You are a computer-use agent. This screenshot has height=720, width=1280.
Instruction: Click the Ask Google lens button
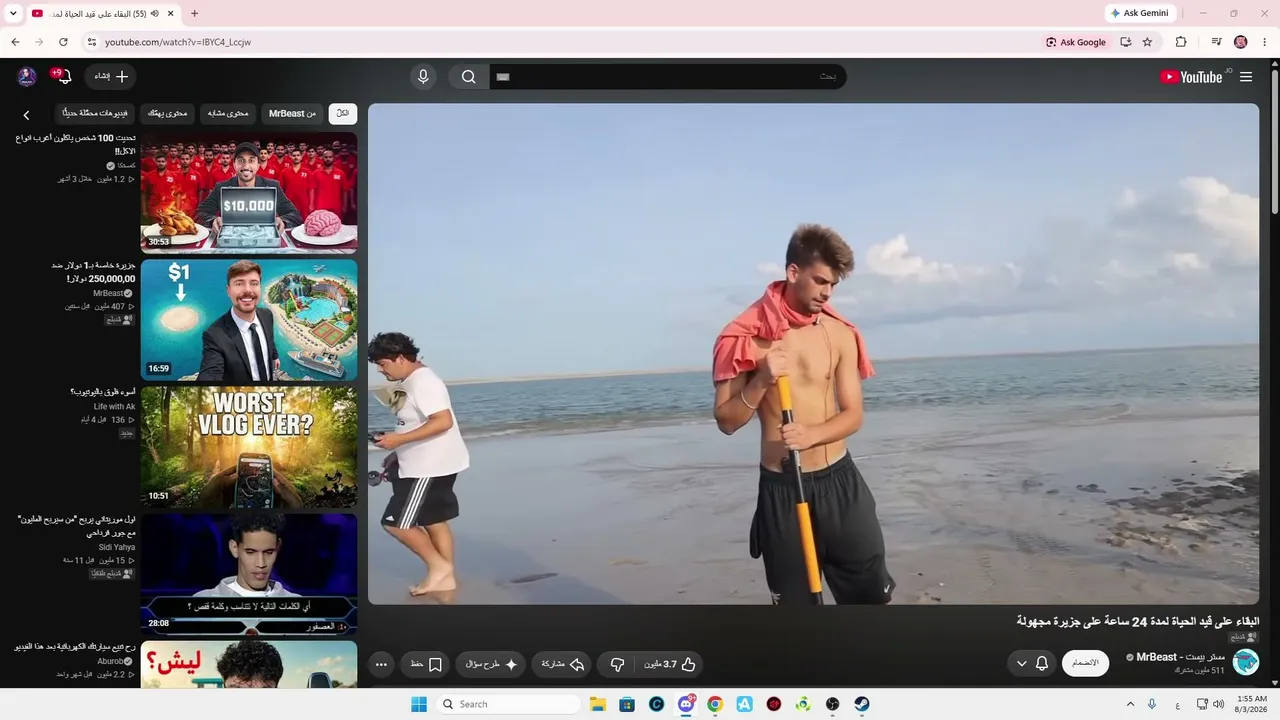(x=1076, y=42)
